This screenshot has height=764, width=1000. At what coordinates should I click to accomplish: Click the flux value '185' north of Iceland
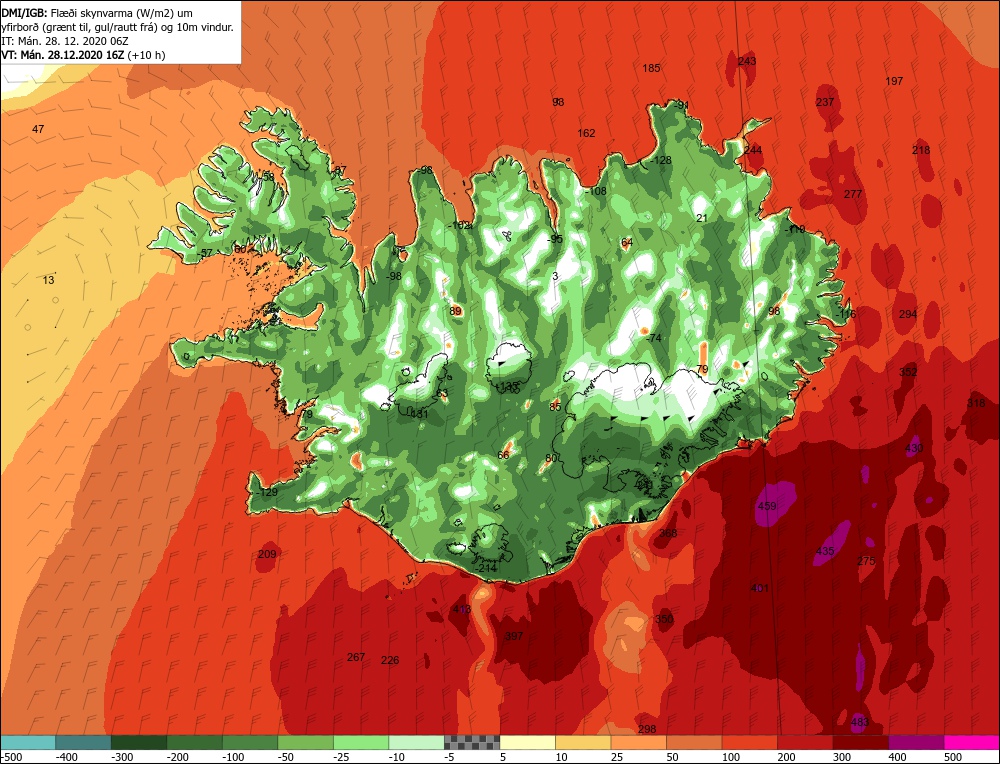pos(651,68)
